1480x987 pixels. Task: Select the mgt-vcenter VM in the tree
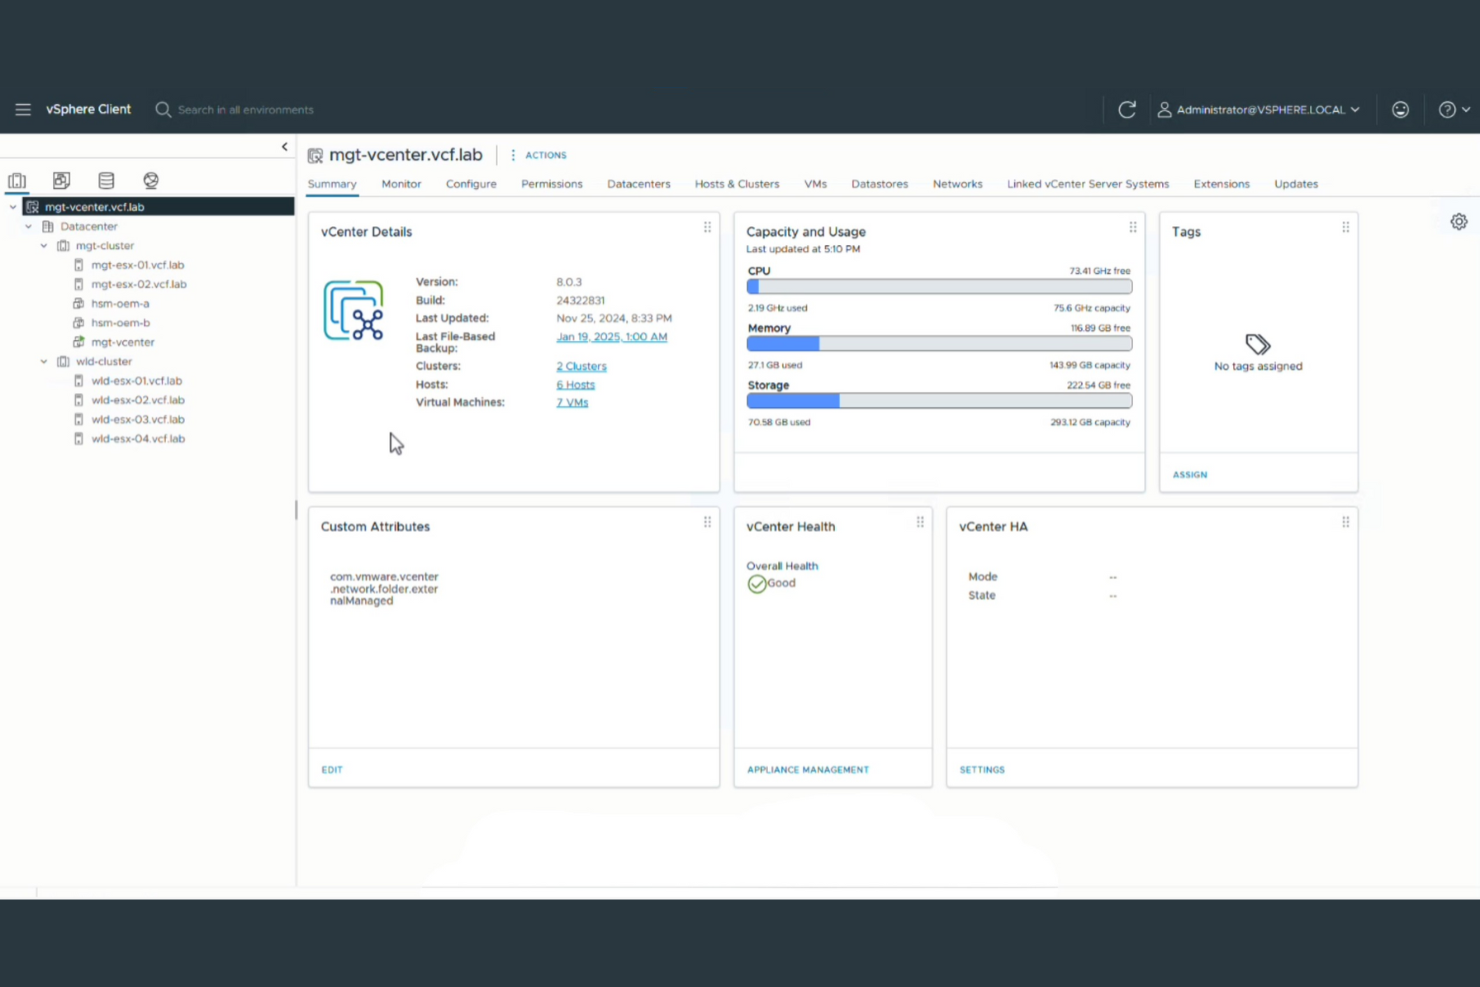pos(122,342)
